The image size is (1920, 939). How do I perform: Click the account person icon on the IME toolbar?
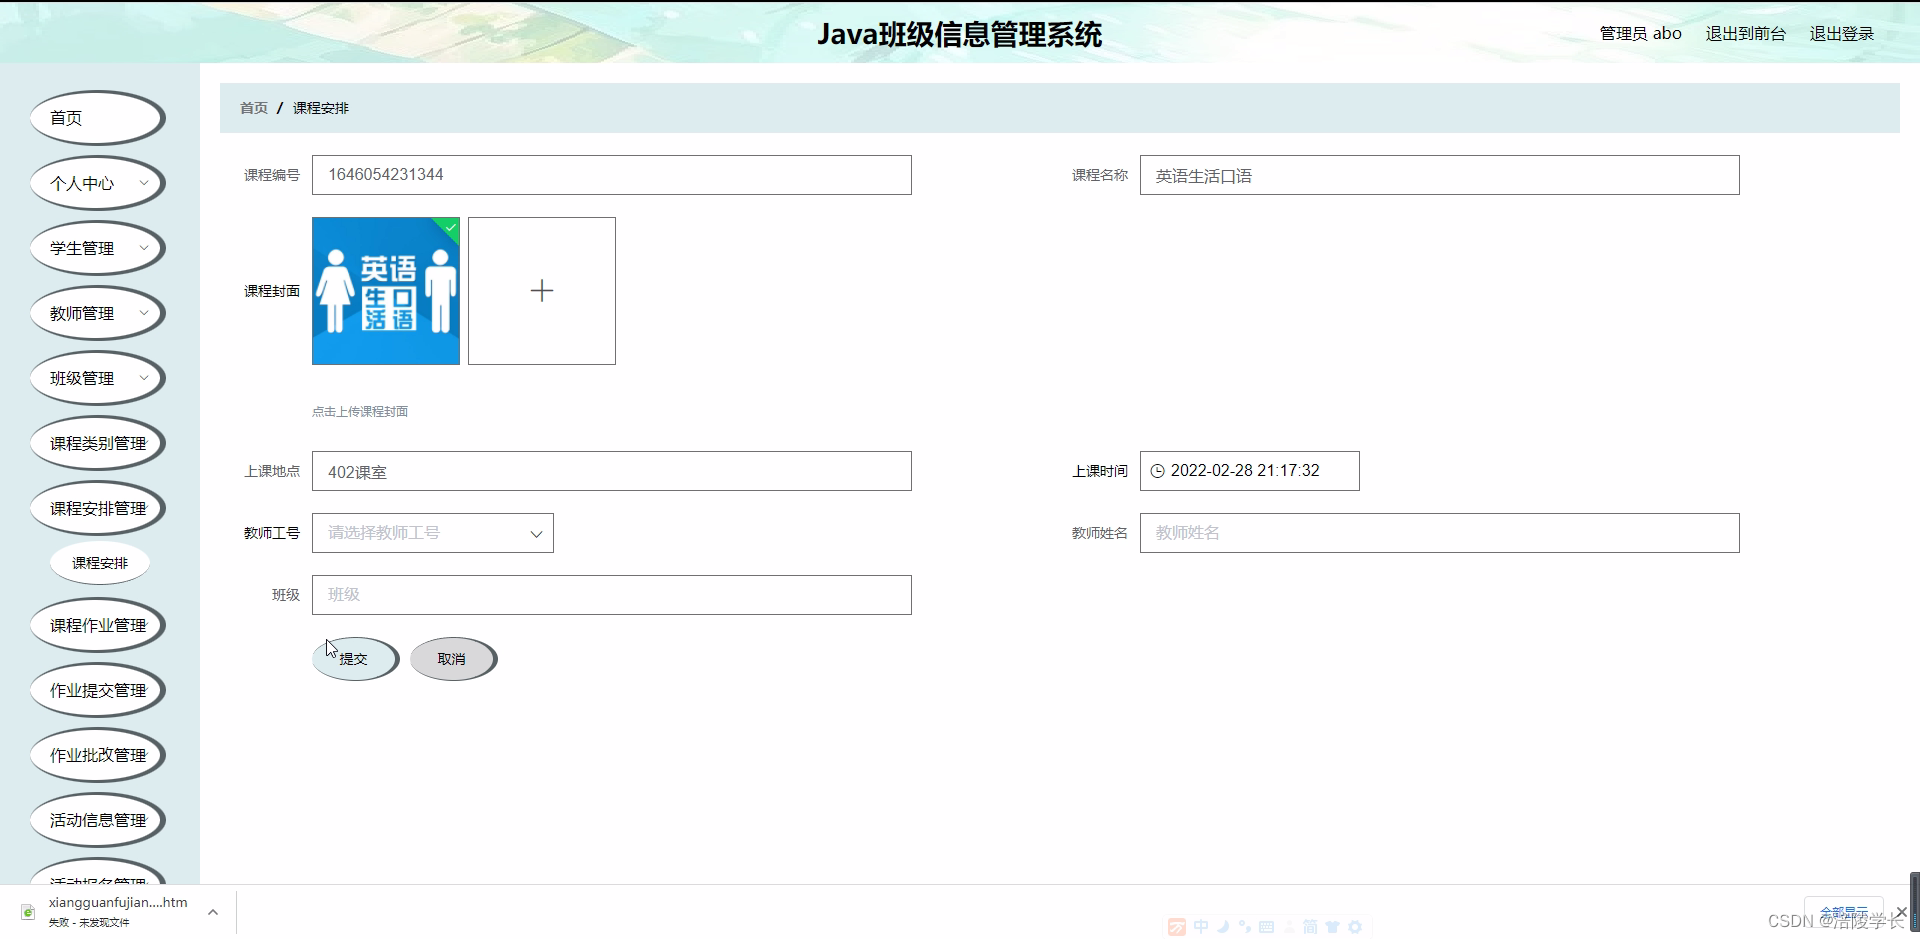pyautogui.click(x=1289, y=927)
